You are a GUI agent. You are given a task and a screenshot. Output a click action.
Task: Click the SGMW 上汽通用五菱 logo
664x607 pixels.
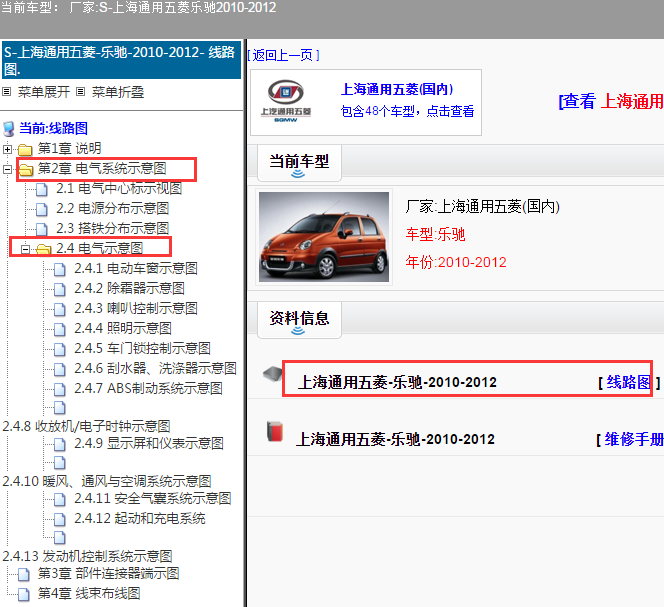(286, 101)
